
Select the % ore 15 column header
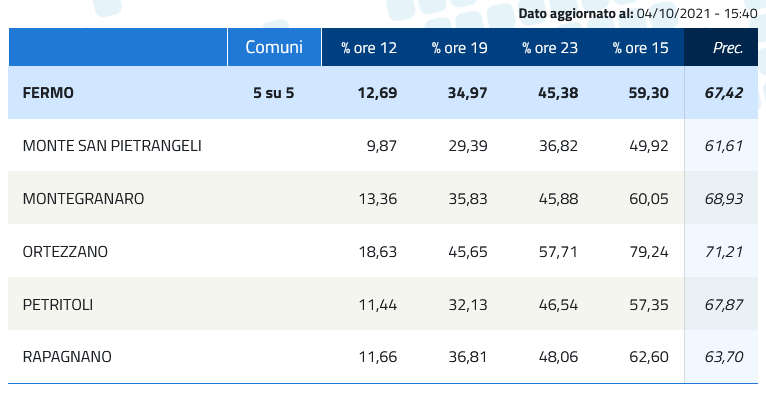[640, 48]
